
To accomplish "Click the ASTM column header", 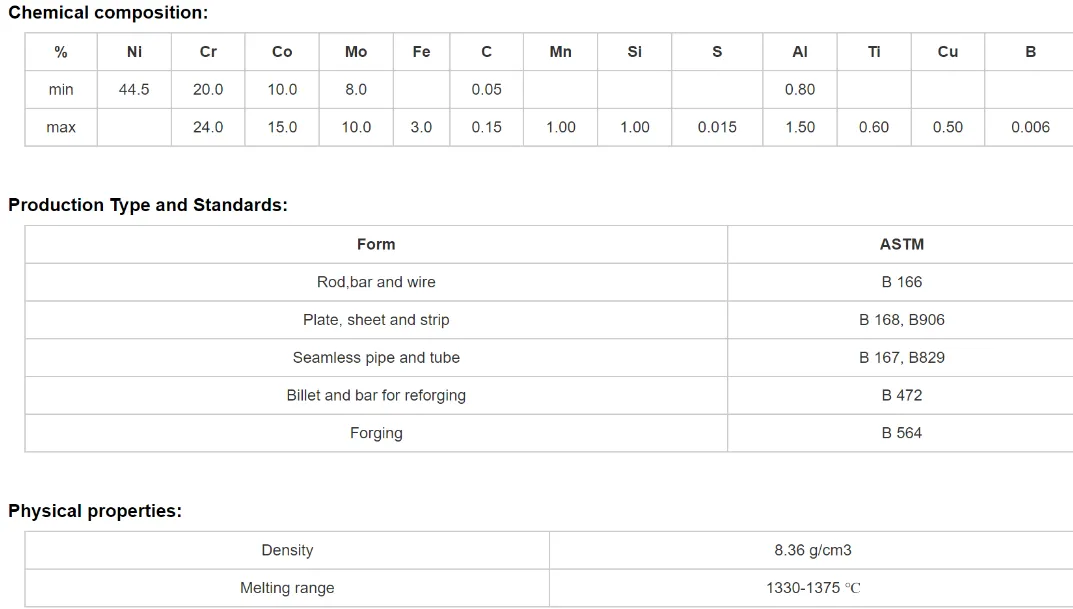I will tap(901, 244).
